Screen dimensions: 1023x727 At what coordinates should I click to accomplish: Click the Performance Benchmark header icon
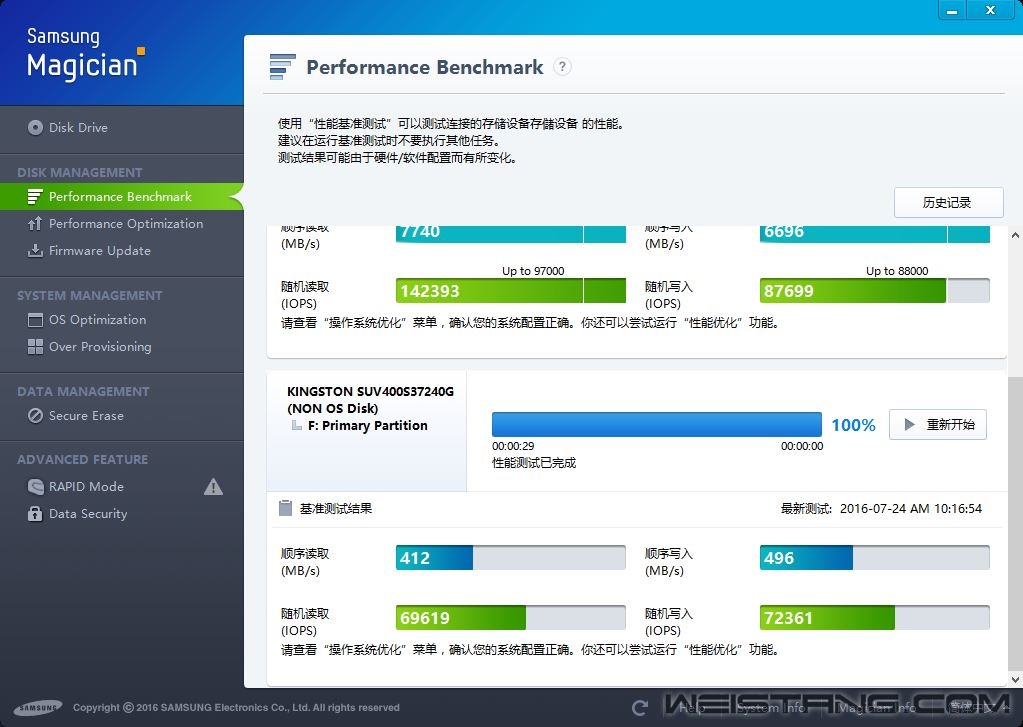[282, 67]
